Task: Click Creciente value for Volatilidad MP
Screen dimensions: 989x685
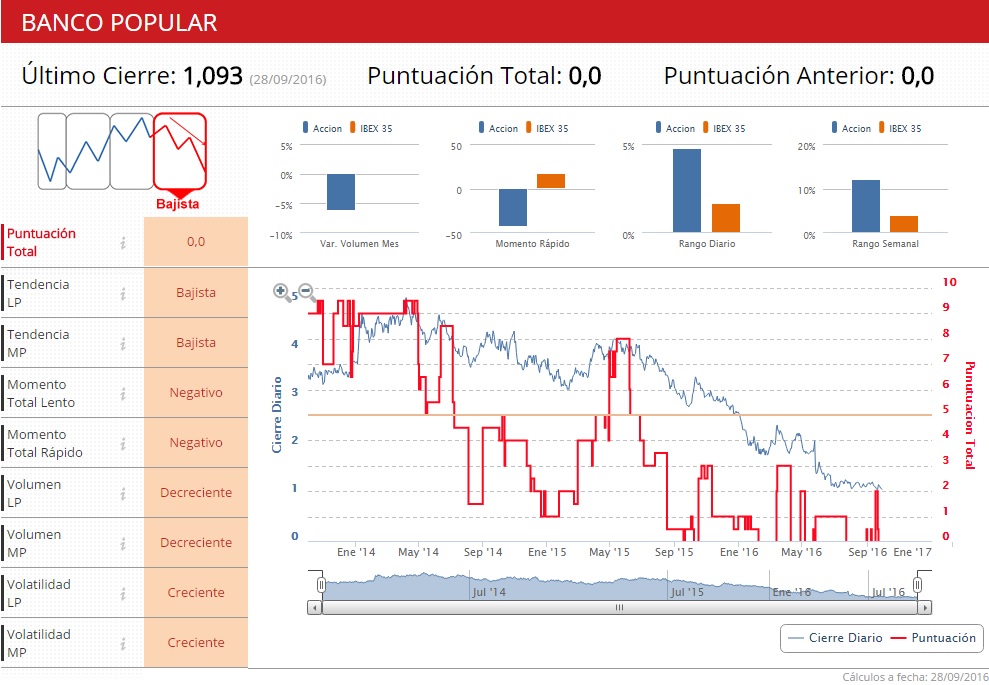Action: (196, 643)
